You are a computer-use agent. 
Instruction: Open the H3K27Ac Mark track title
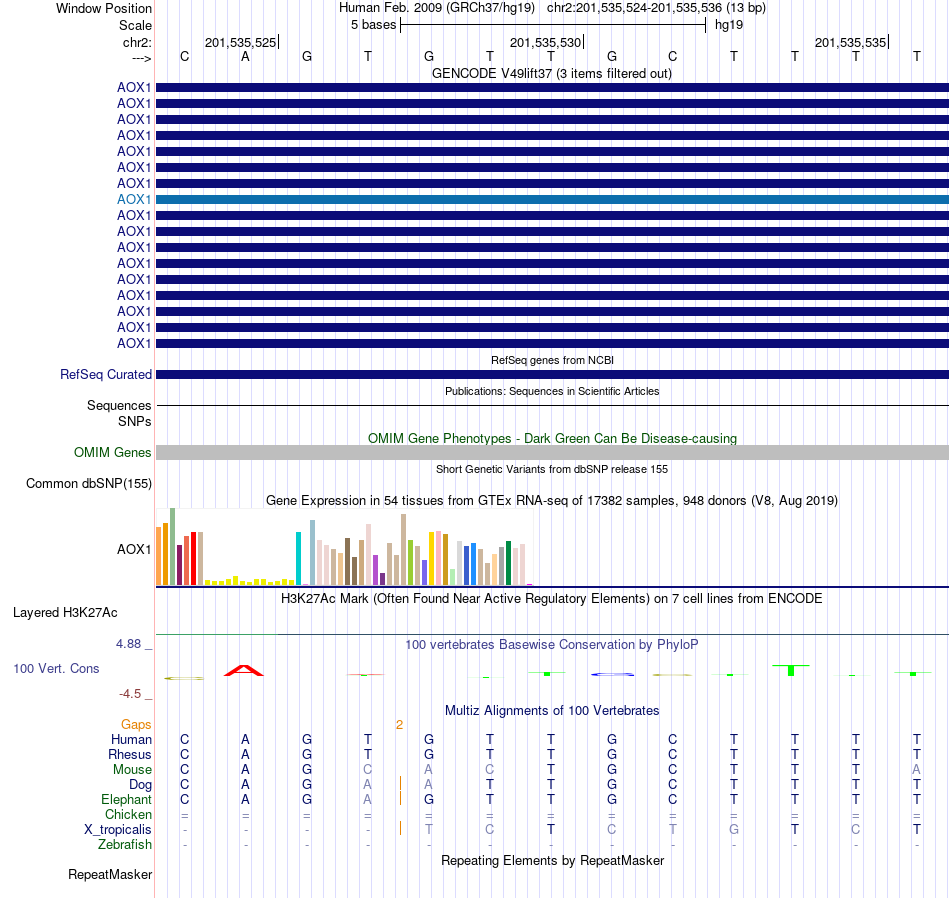[x=552, y=599]
